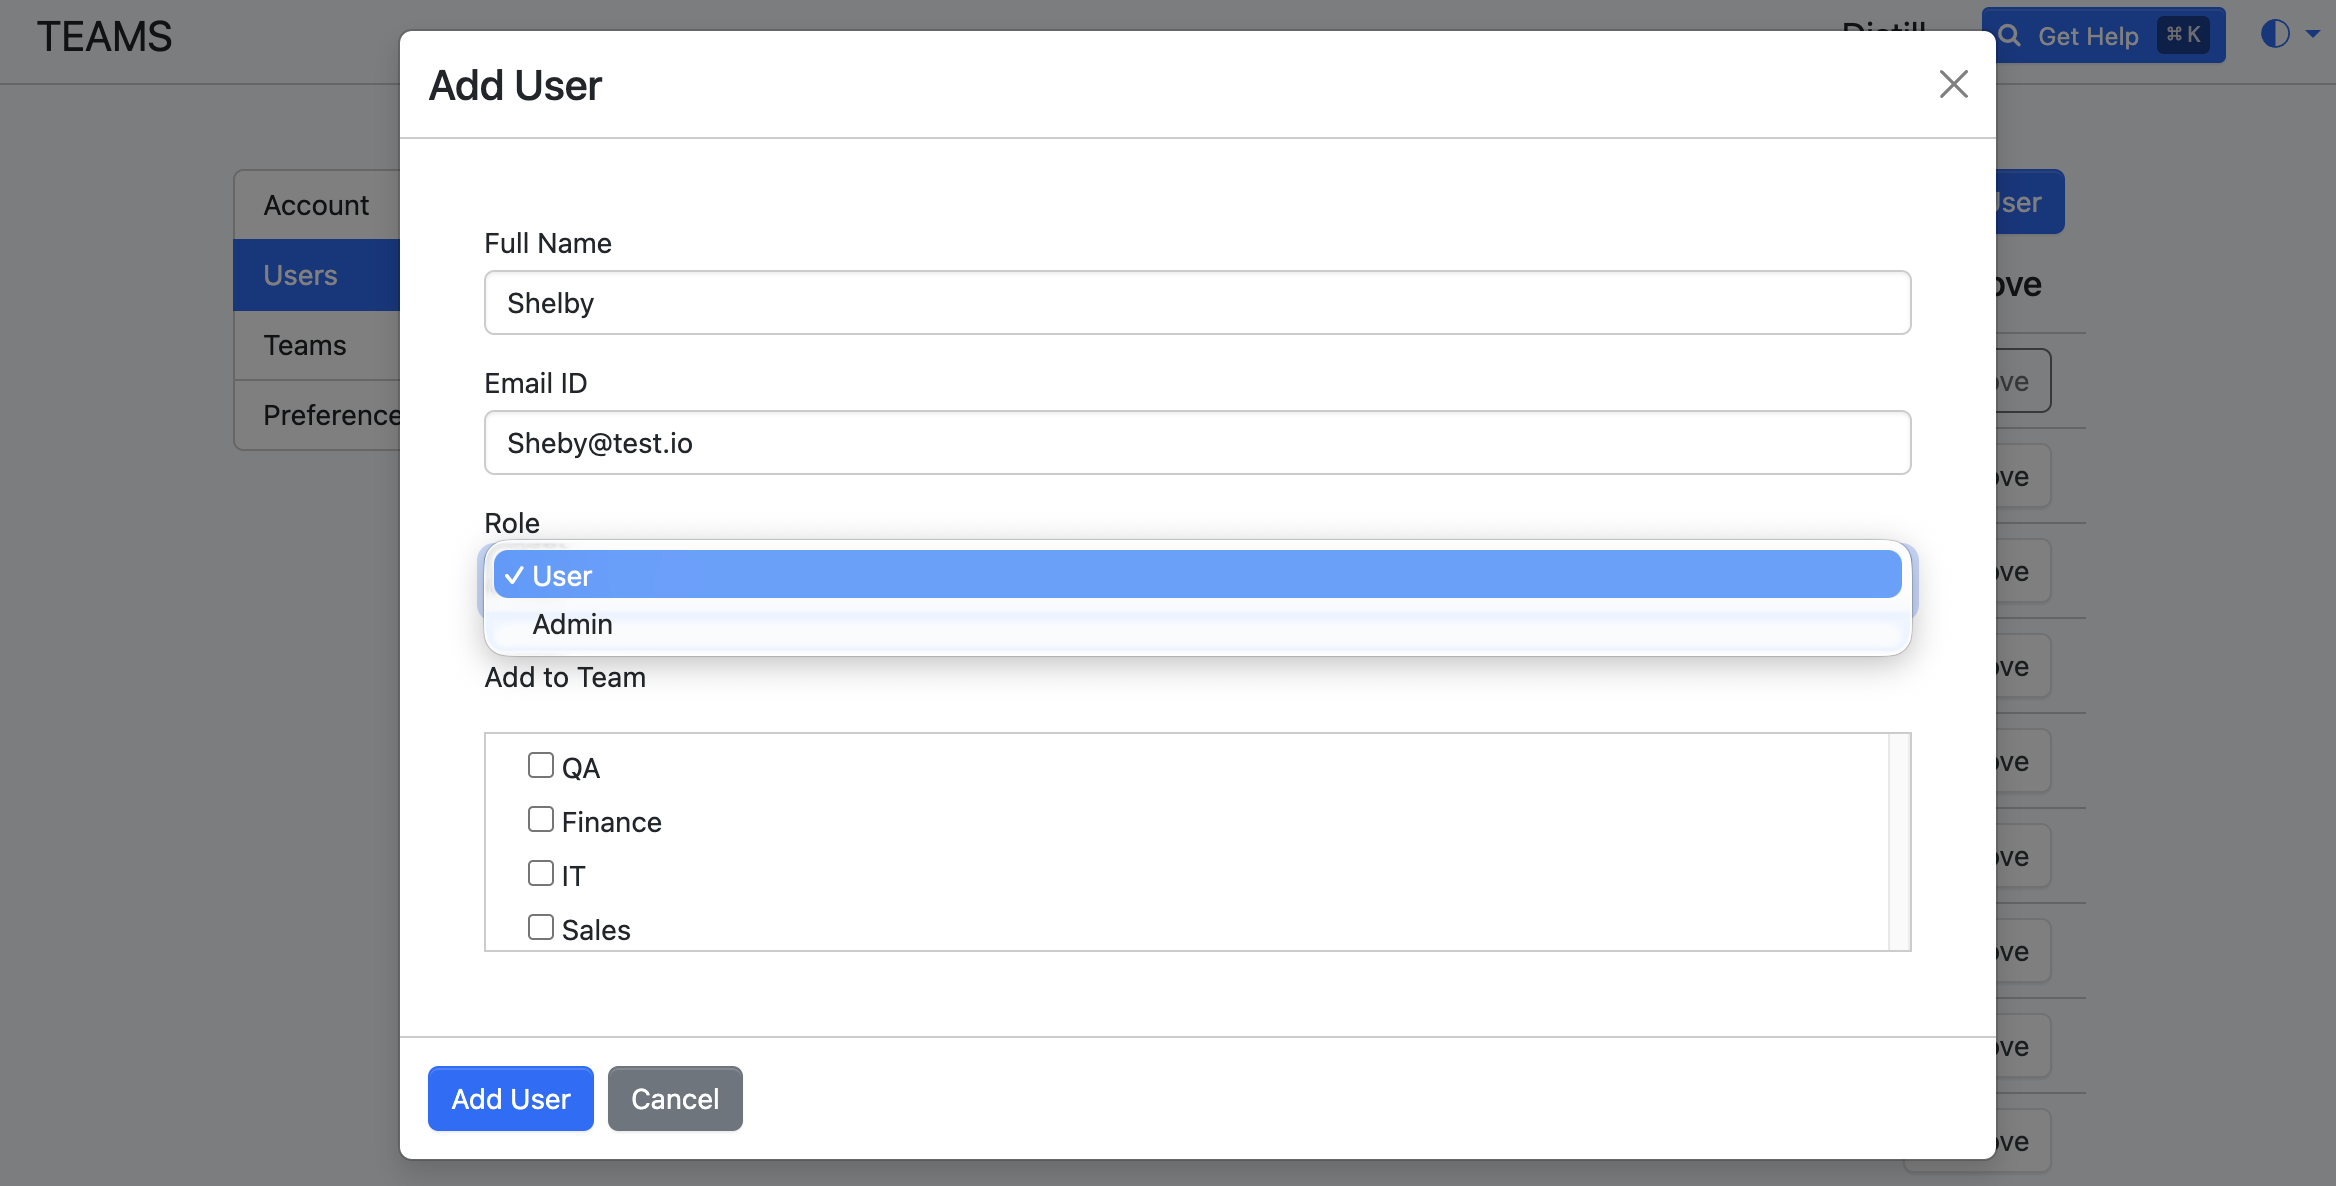Click the Email ID input field
Viewport: 2336px width, 1186px height.
pyautogui.click(x=1196, y=442)
